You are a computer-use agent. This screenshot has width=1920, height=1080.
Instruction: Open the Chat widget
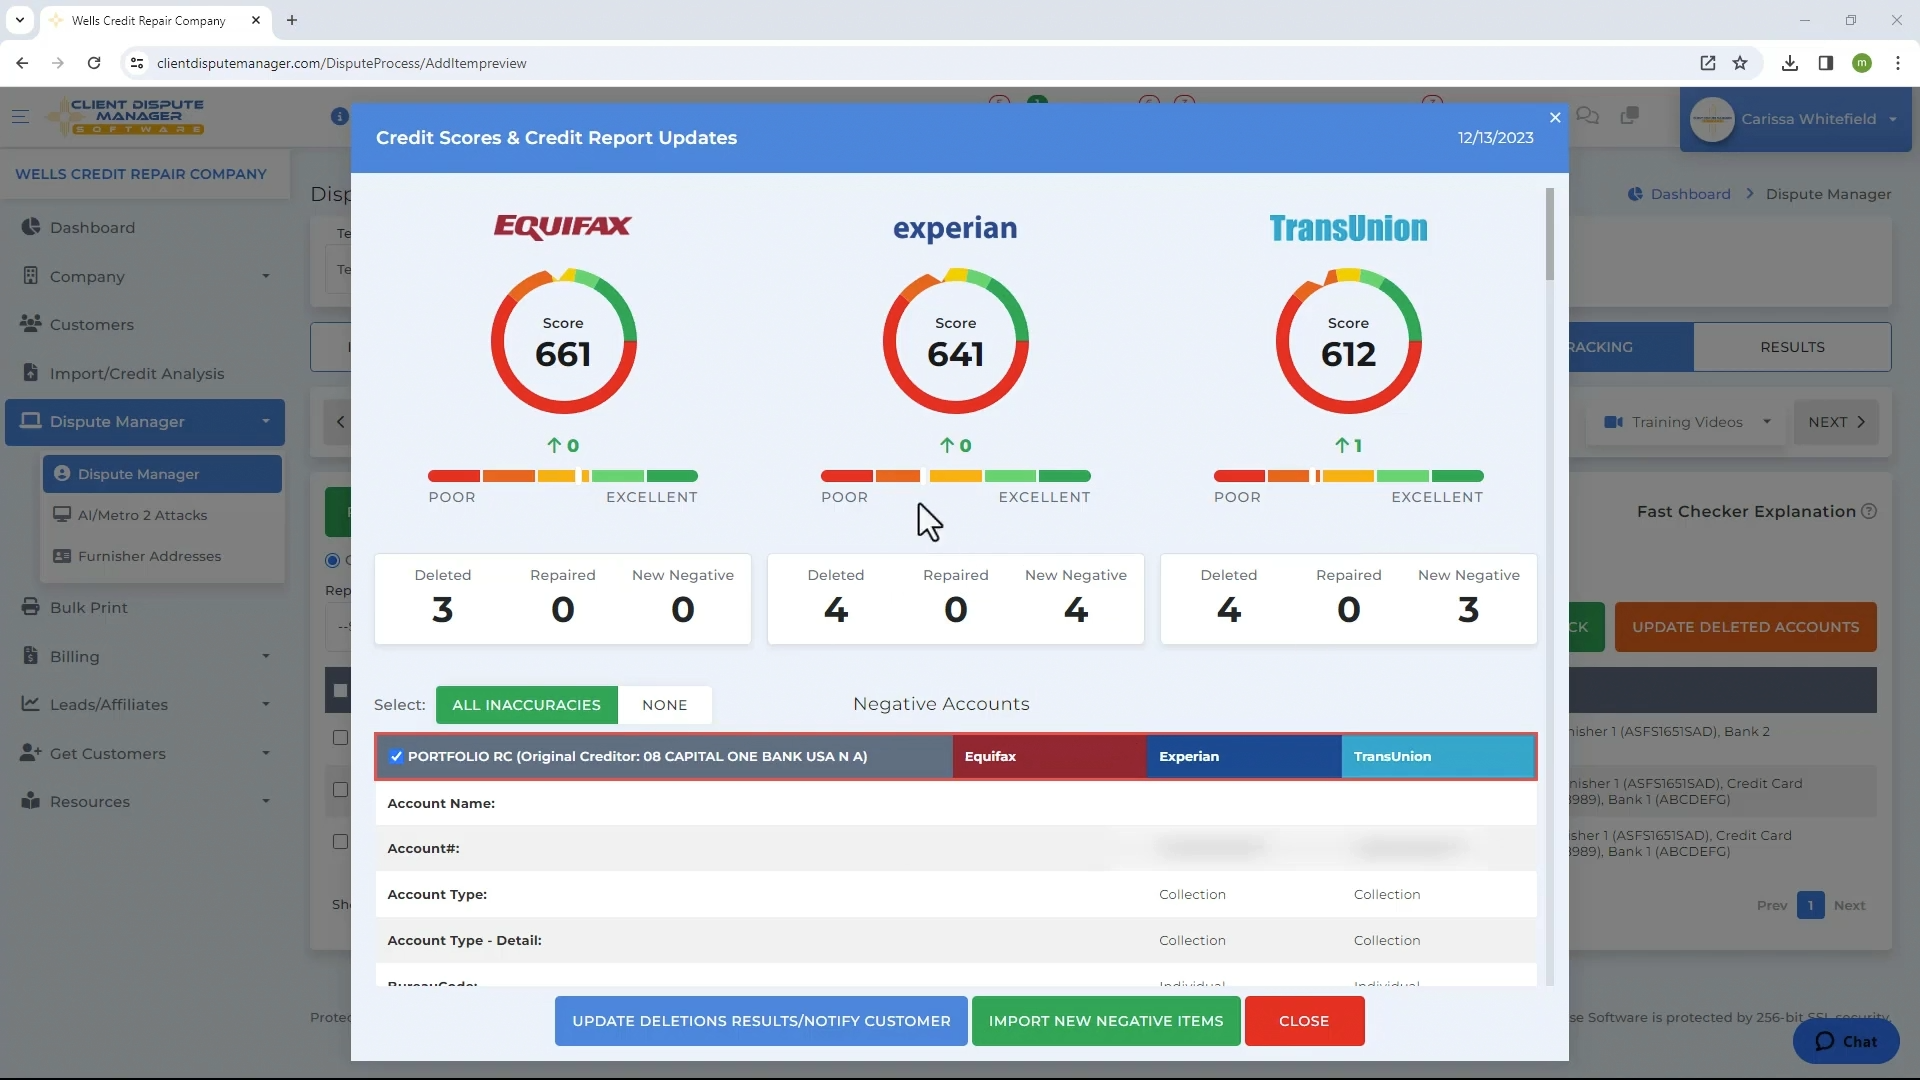click(x=1846, y=1041)
